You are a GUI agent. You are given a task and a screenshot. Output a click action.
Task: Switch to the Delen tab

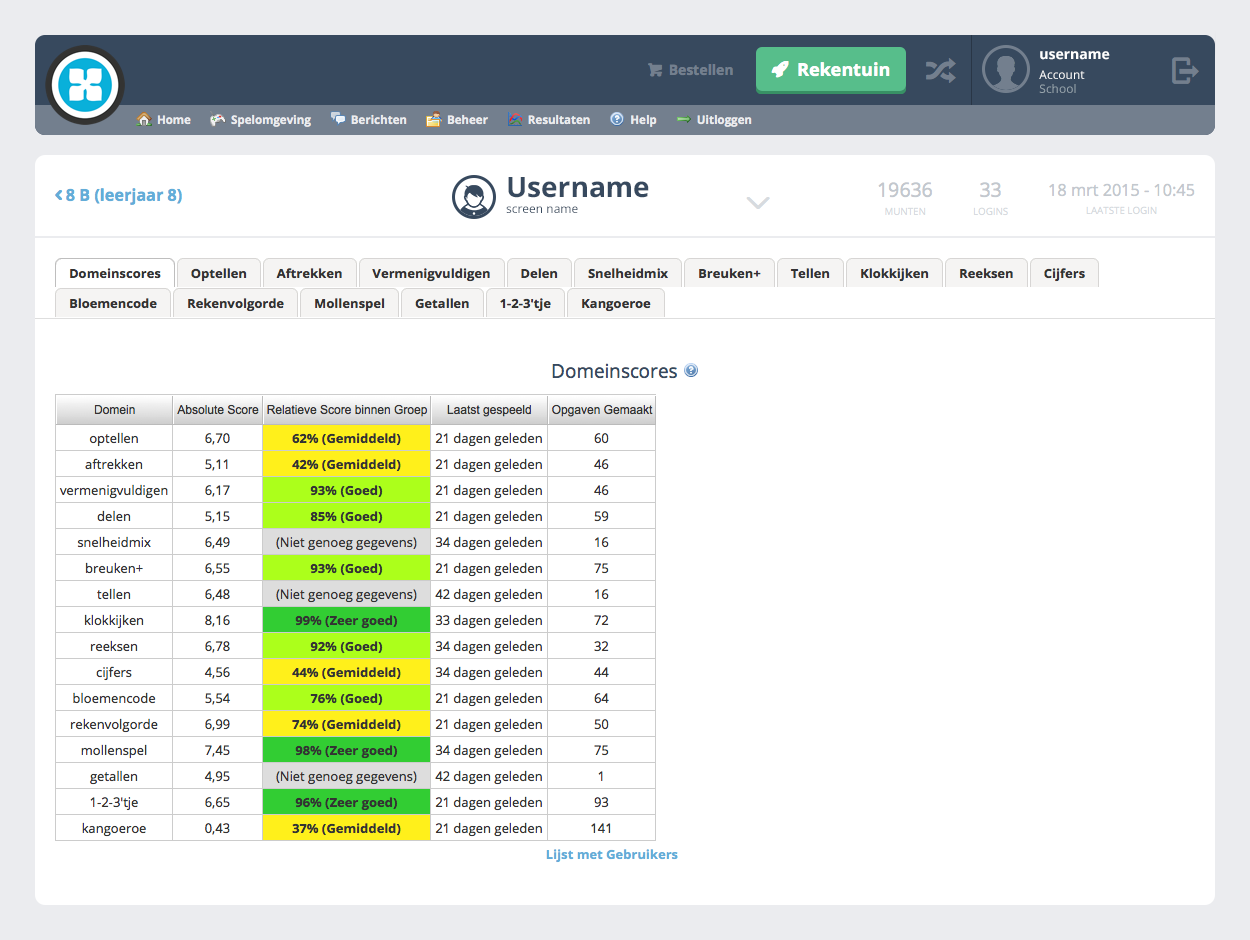tap(539, 273)
